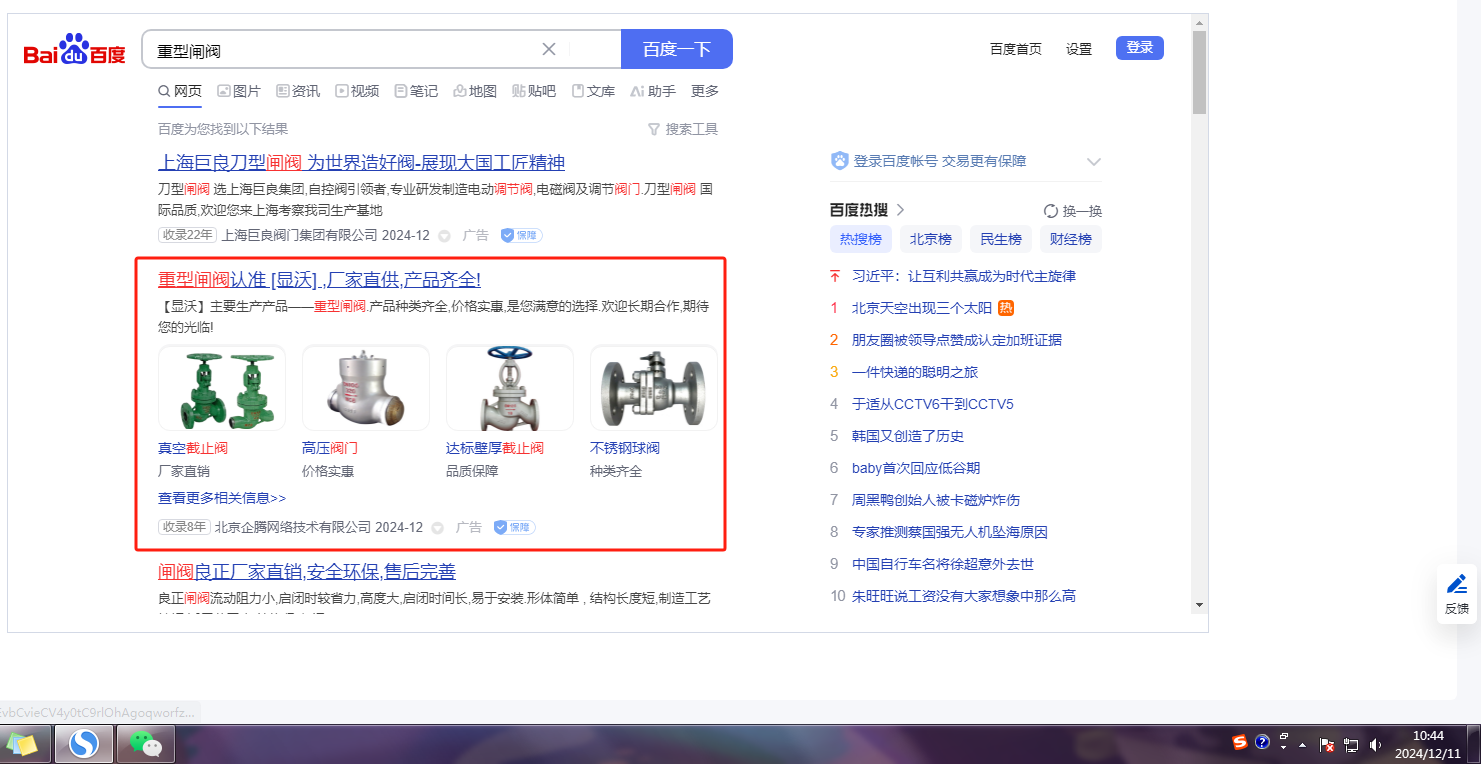This screenshot has width=1481, height=764.
Task: Click the Sogou input method tray icon
Action: (x=1240, y=742)
